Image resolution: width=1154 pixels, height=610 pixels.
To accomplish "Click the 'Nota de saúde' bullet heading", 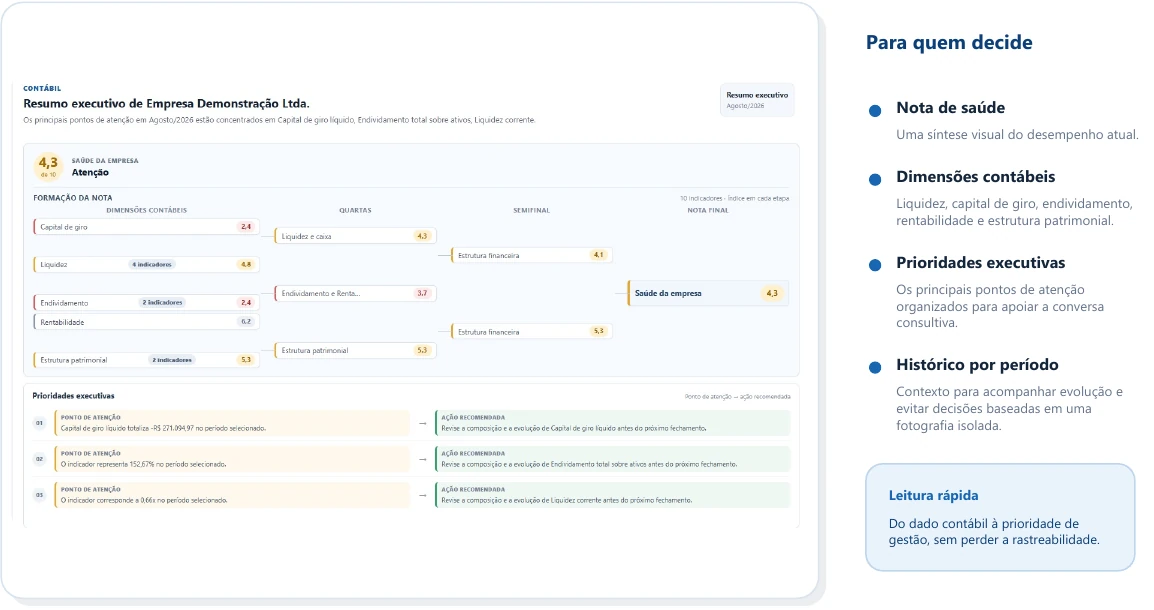I will (x=950, y=108).
